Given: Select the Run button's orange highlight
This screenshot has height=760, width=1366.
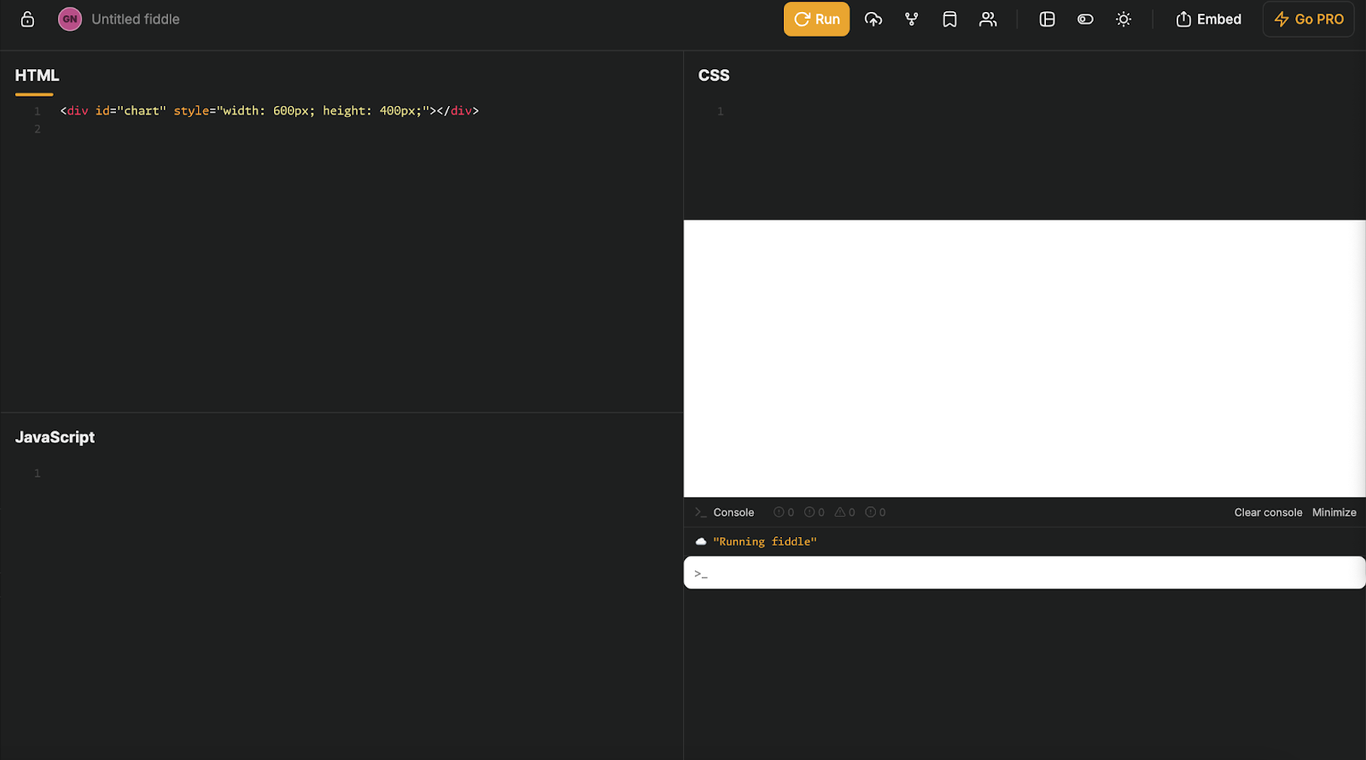Looking at the screenshot, I should (x=816, y=19).
